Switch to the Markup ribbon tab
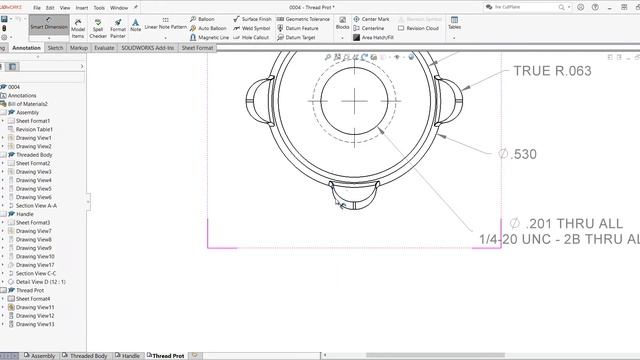The width and height of the screenshot is (640, 360). [x=79, y=48]
